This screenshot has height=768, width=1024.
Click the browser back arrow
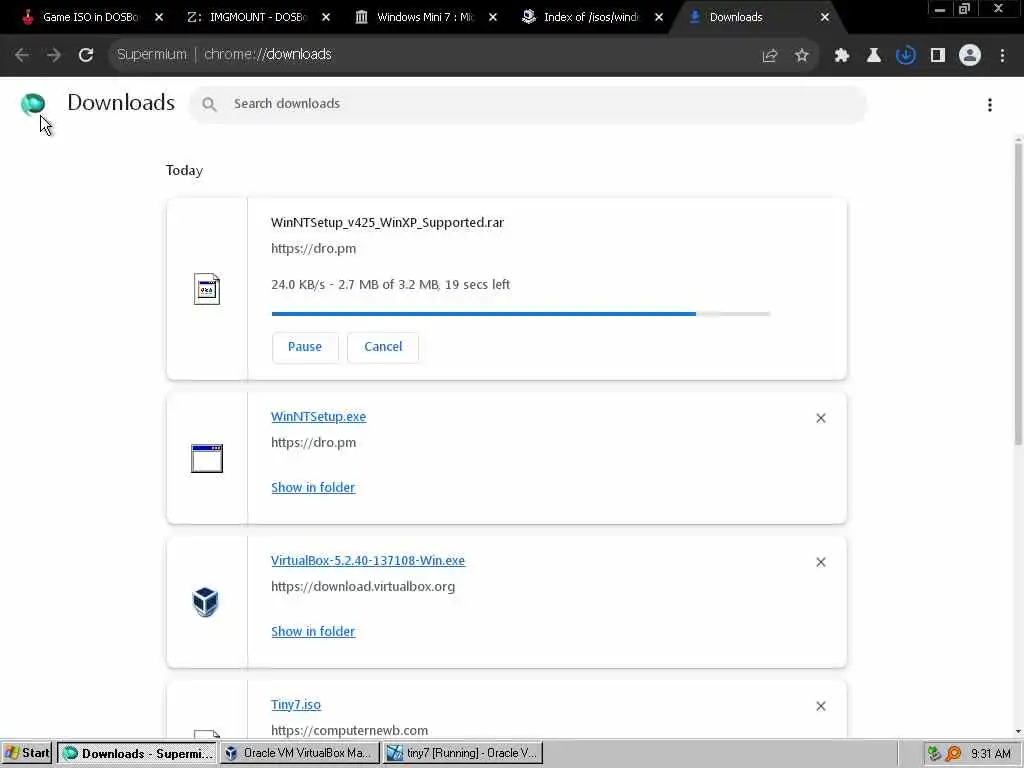pyautogui.click(x=22, y=55)
